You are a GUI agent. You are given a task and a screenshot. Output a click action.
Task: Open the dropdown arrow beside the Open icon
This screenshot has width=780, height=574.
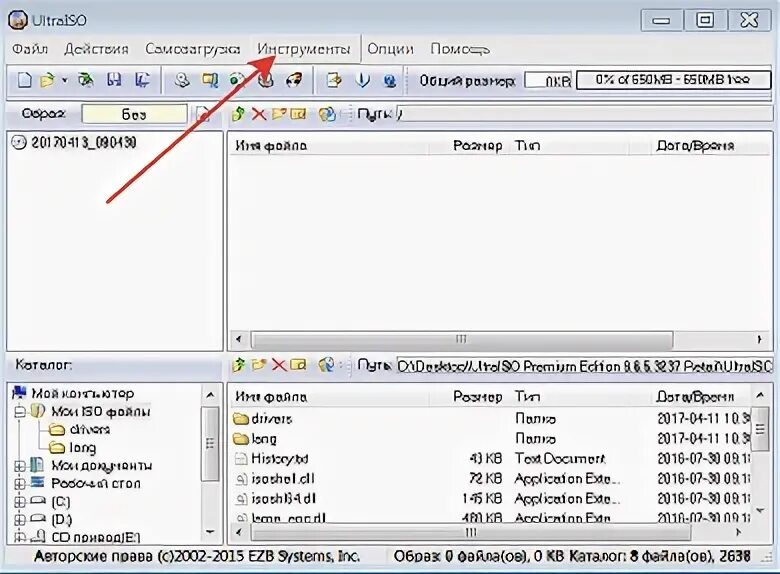tap(64, 80)
